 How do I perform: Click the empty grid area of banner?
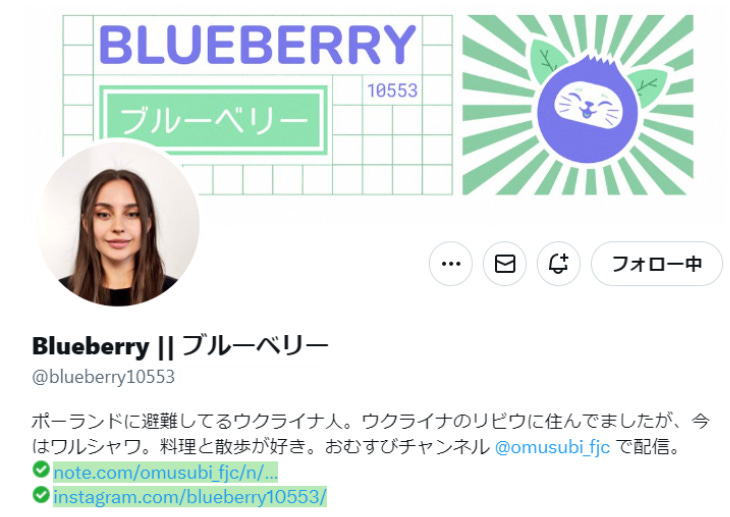tap(392, 149)
